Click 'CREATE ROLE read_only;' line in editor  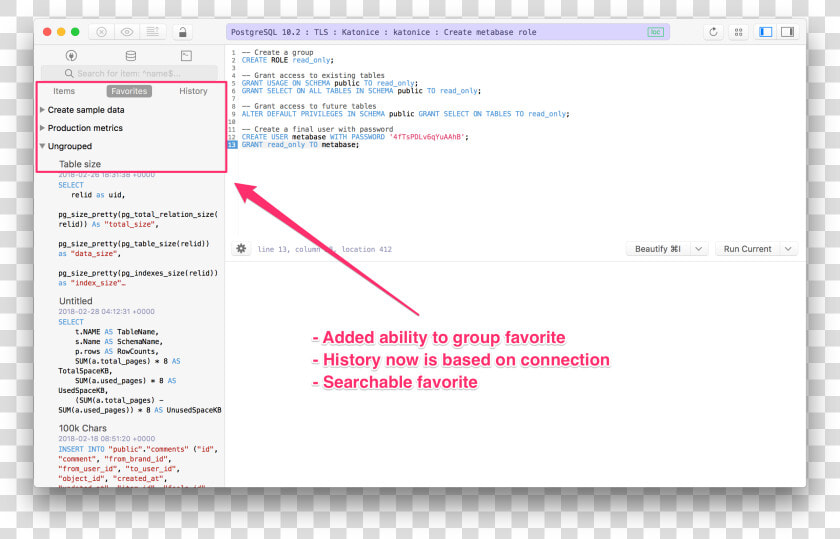click(x=288, y=60)
